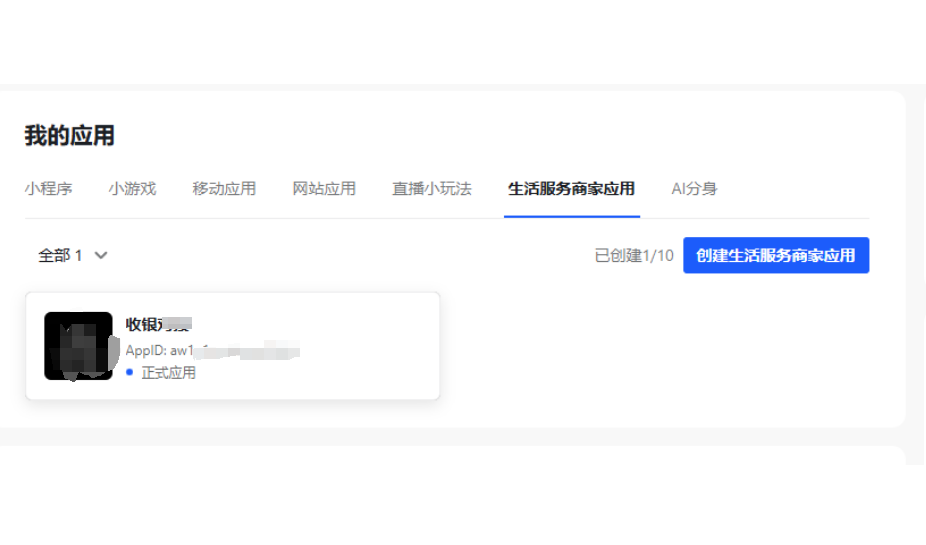Open the 小游戏 tab
Screen dimensions: 926x545
132,188
